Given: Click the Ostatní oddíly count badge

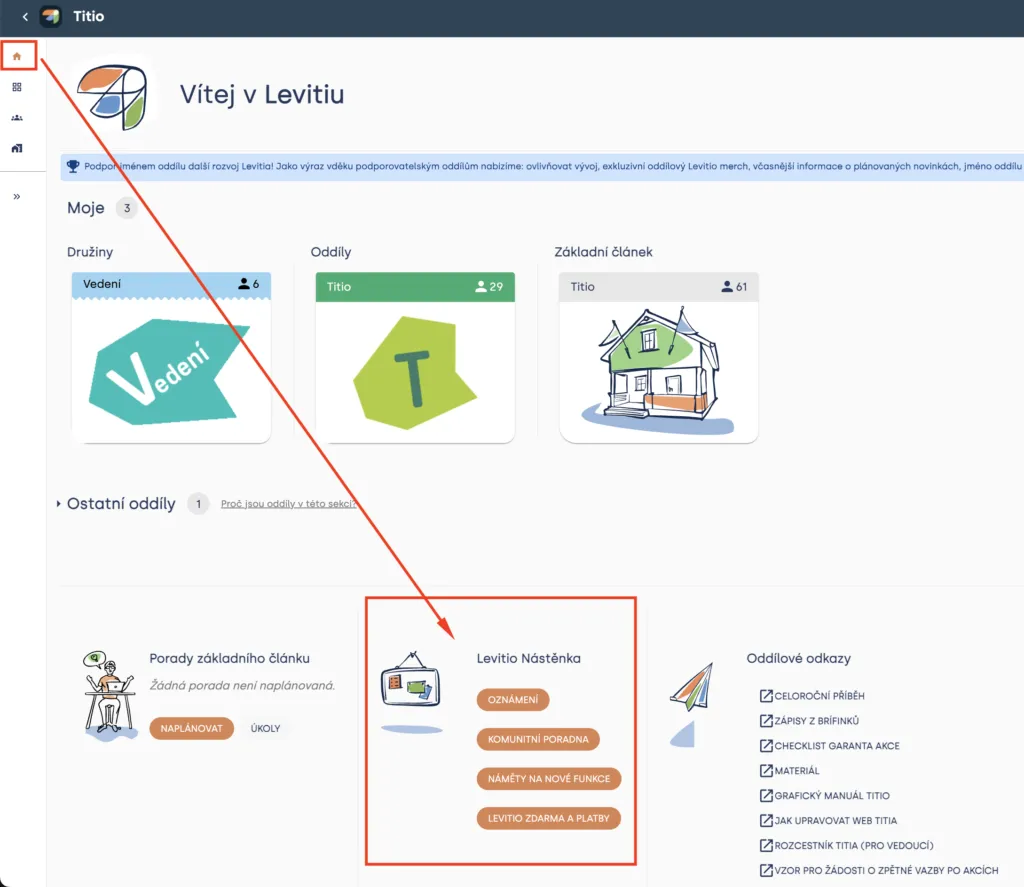Looking at the screenshot, I should [x=199, y=504].
